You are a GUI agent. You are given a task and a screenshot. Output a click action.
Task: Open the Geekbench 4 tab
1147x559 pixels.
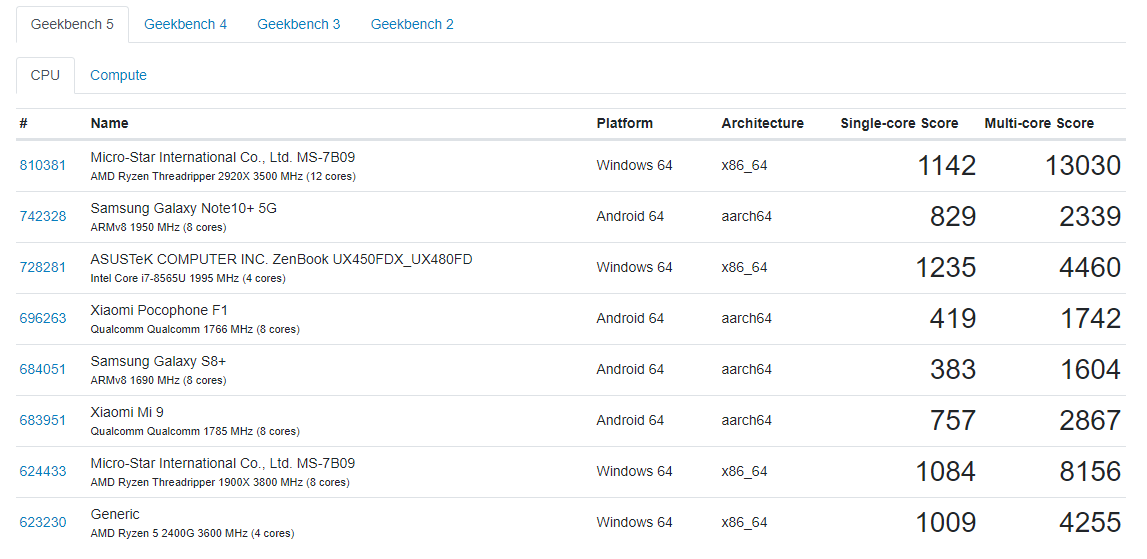pos(185,24)
